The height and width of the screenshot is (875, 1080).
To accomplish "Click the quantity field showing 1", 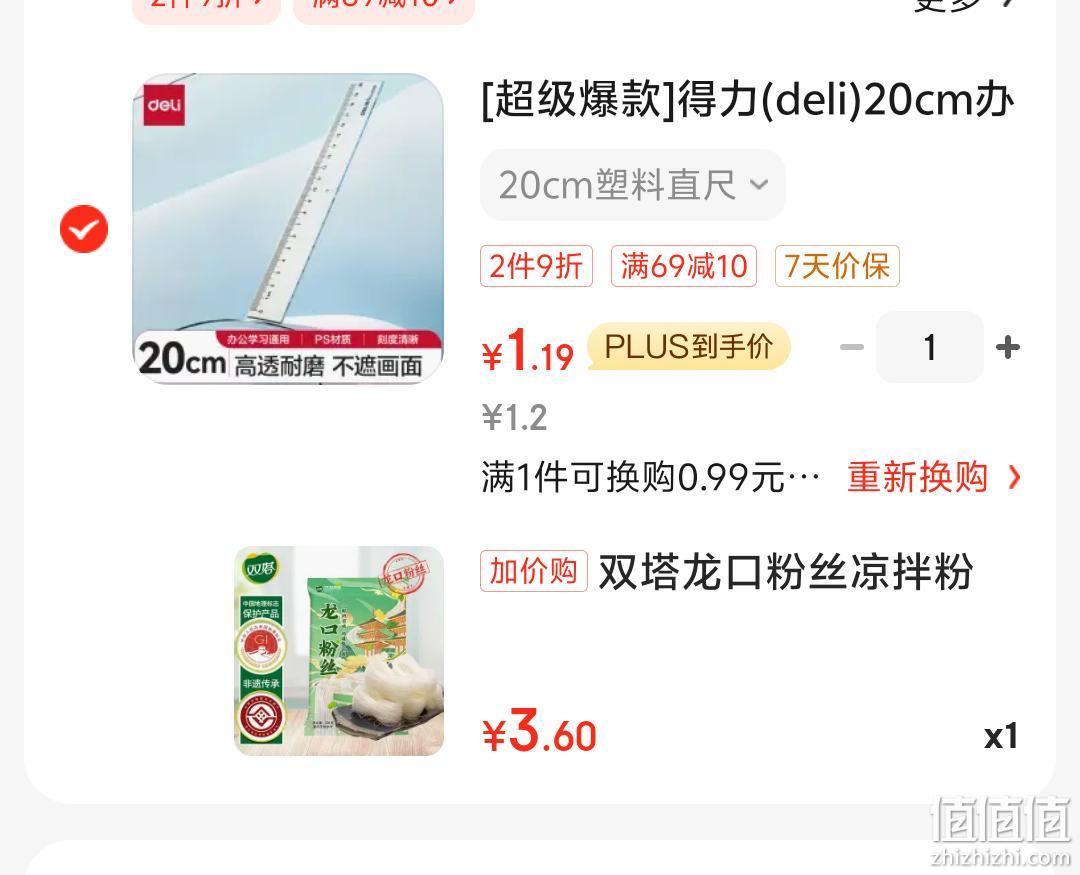I will [x=930, y=347].
